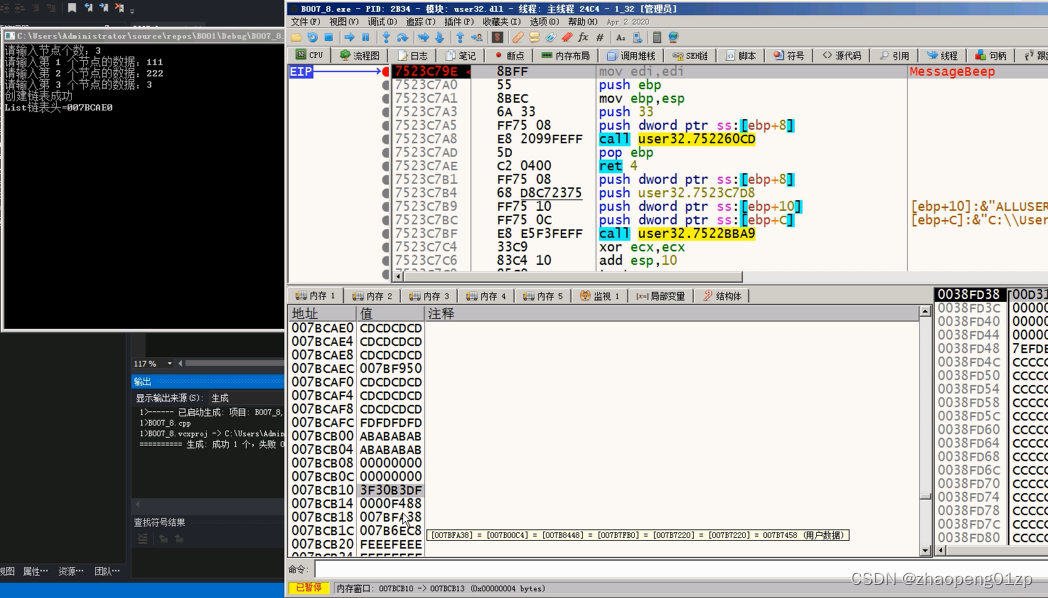The width and height of the screenshot is (1048, 598).
Task: Toggle breakpoint dot at address 7523C7BF
Action: point(386,233)
